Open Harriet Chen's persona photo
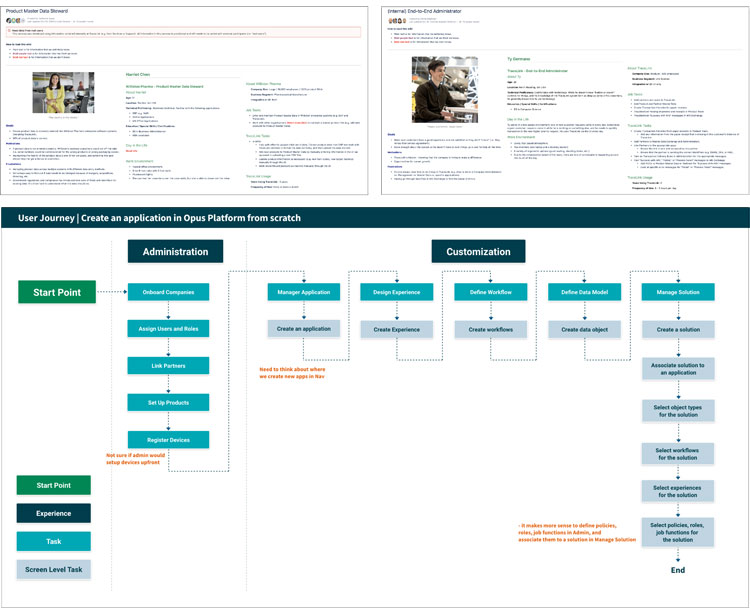The width and height of the screenshot is (750, 615). [x=63, y=93]
